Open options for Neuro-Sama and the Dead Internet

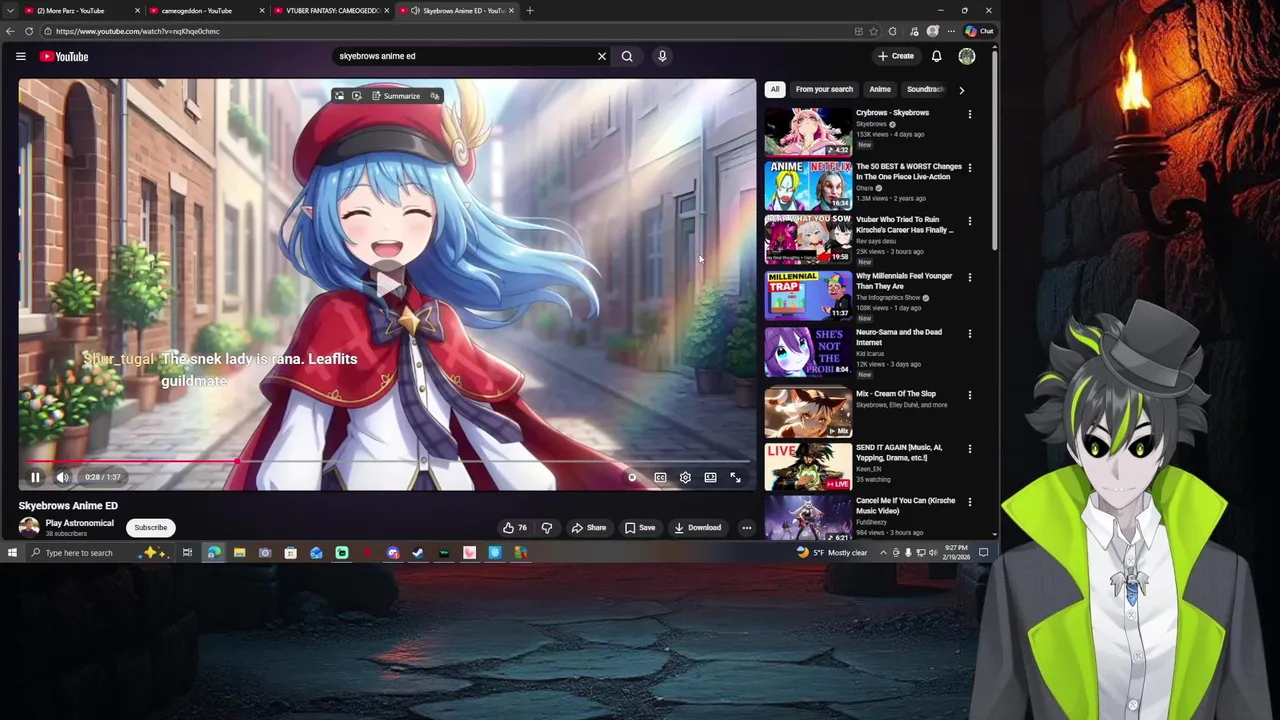tap(969, 333)
